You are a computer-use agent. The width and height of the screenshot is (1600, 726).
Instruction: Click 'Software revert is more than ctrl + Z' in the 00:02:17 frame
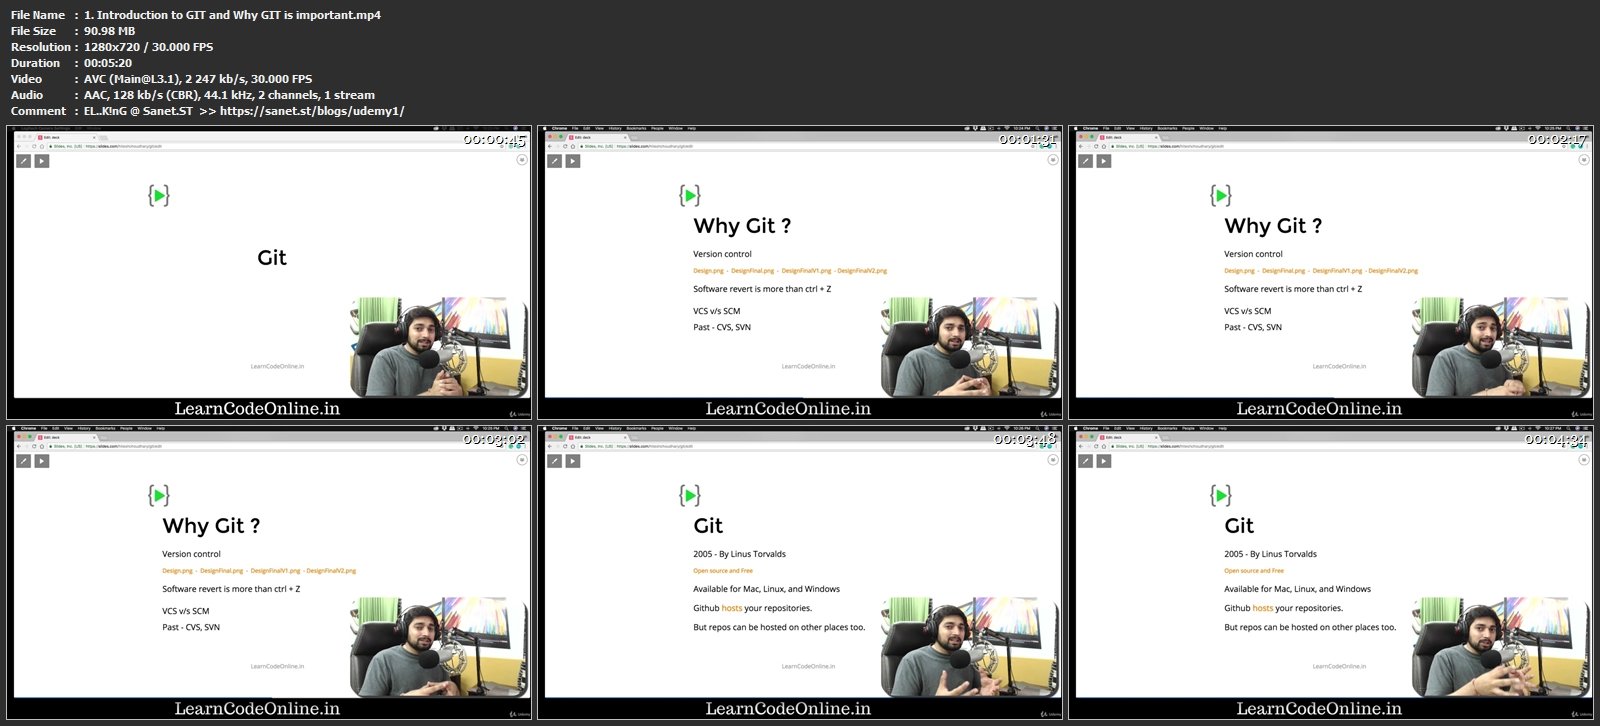tap(1293, 289)
